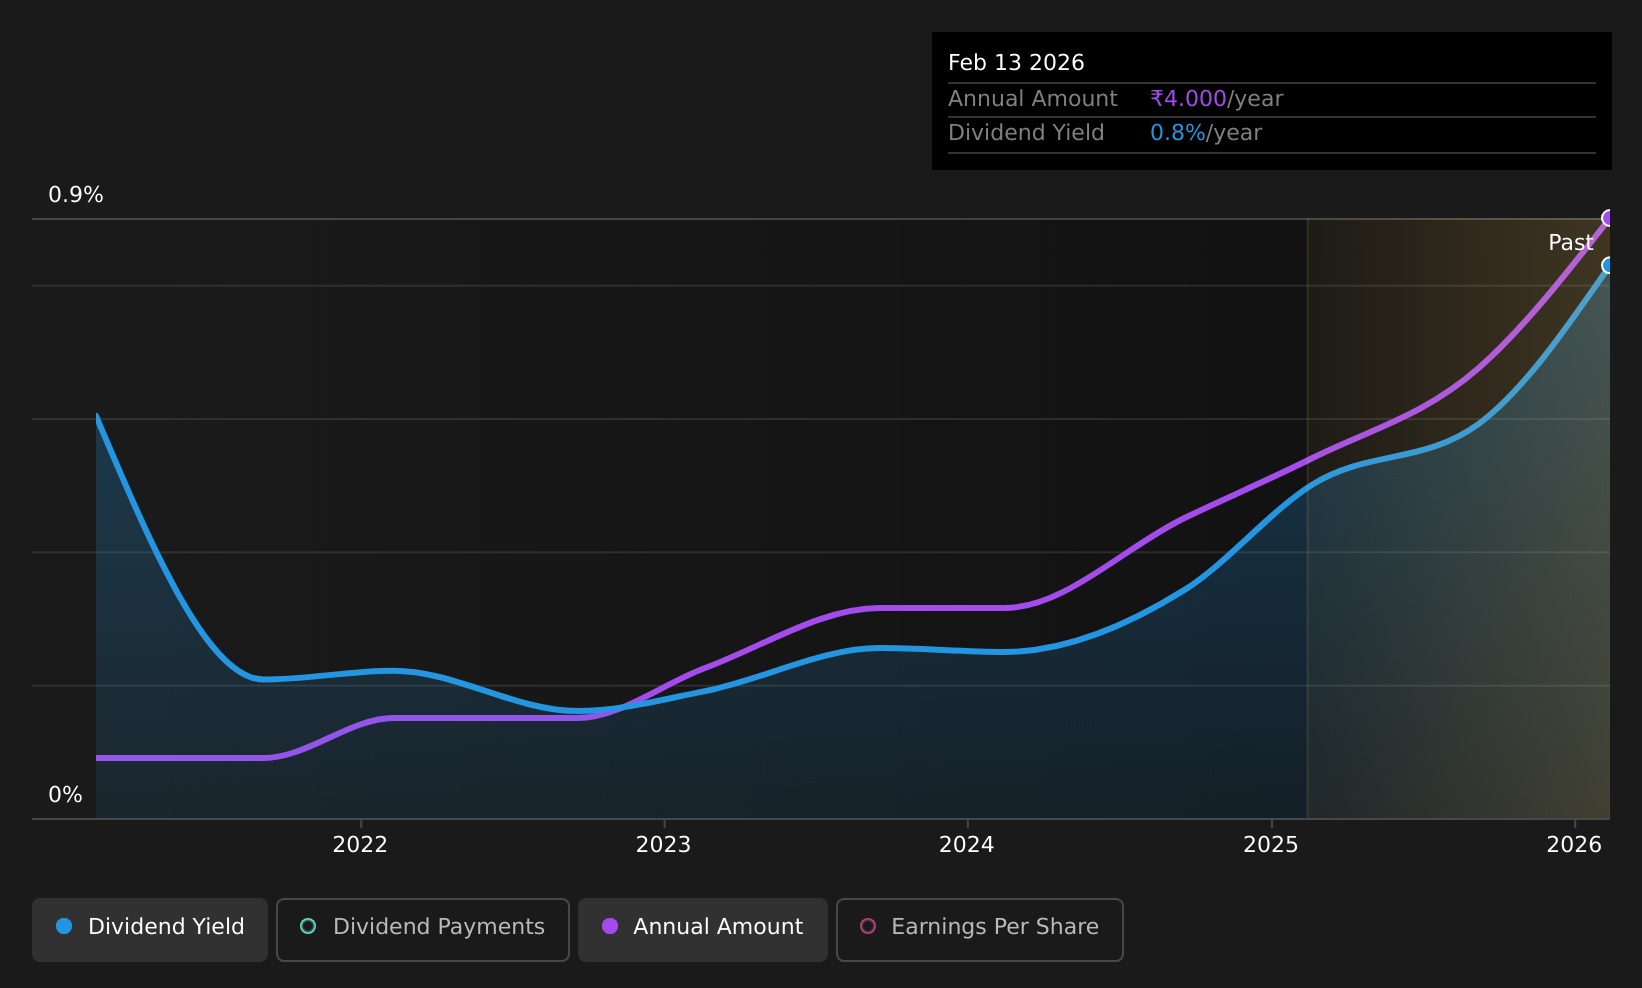
Task: Click the blue Dividend Yield endpoint marker
Action: 1608,265
